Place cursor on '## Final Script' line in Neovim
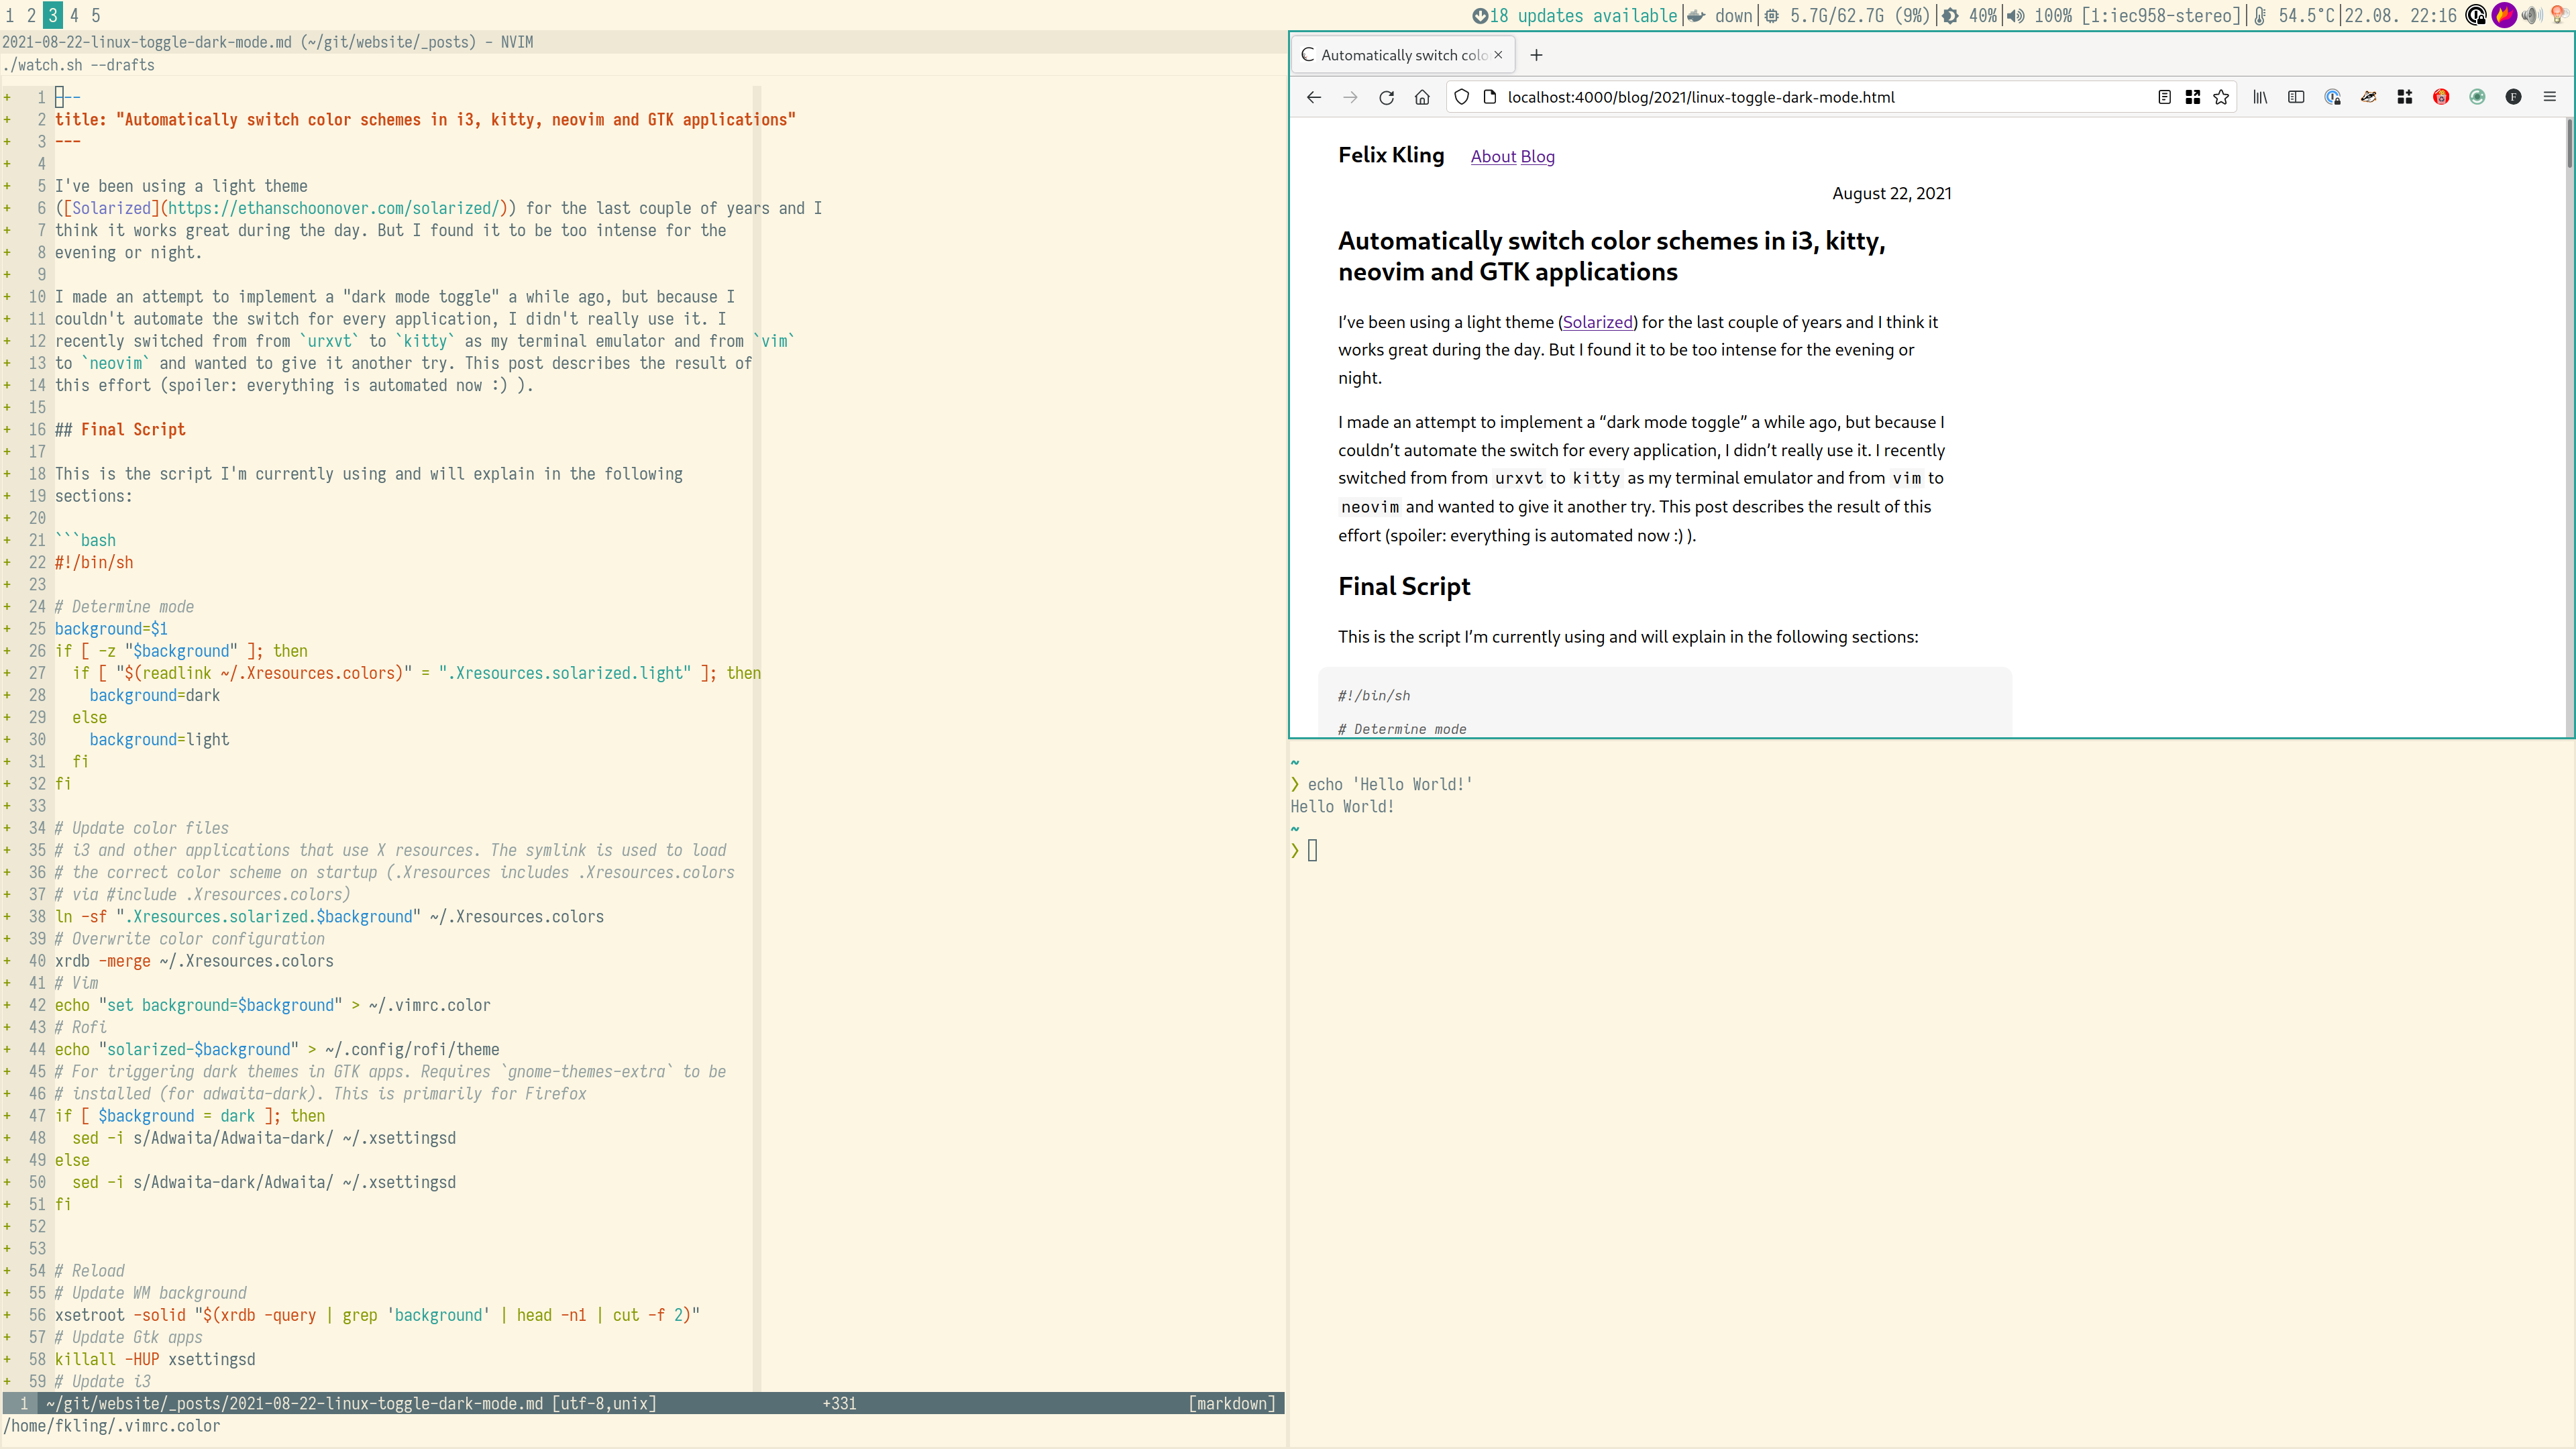Image resolution: width=2576 pixels, height=1449 pixels. (x=120, y=429)
